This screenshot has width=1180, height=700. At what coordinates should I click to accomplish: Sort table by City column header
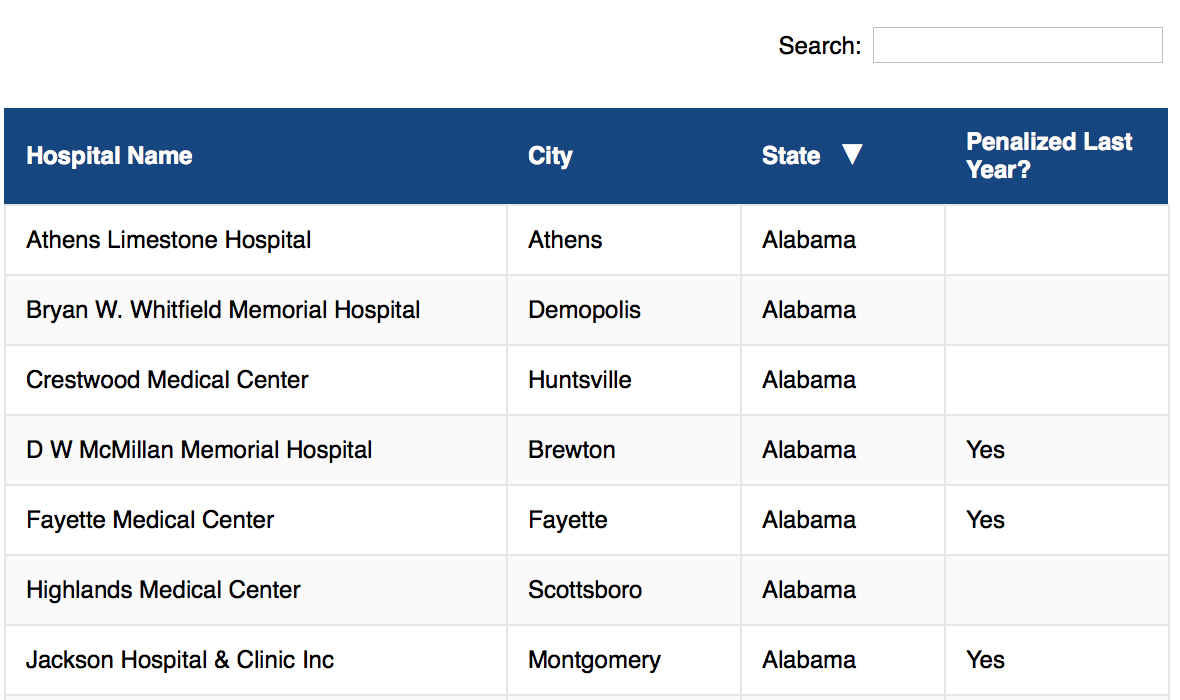pos(550,156)
